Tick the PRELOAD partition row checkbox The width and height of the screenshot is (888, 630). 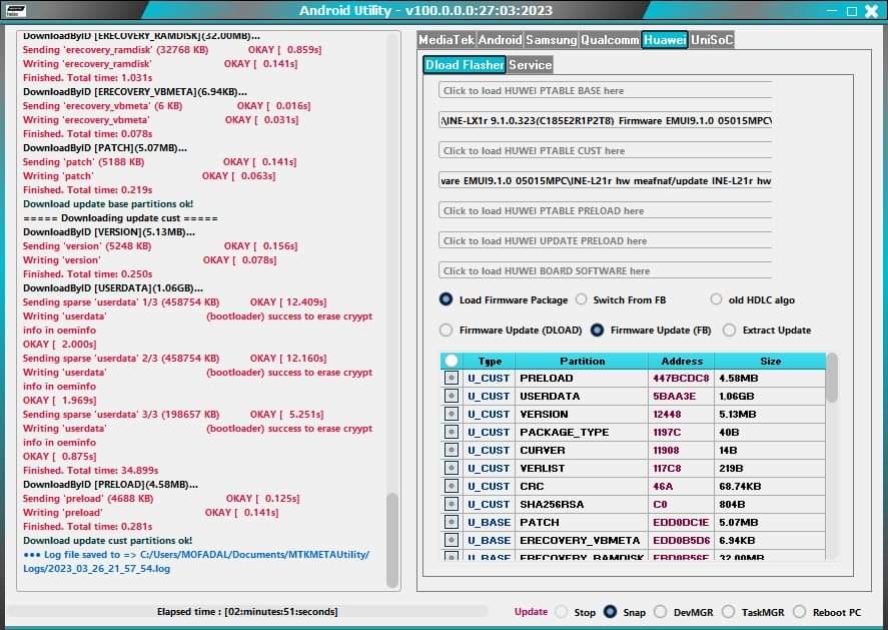tap(452, 379)
